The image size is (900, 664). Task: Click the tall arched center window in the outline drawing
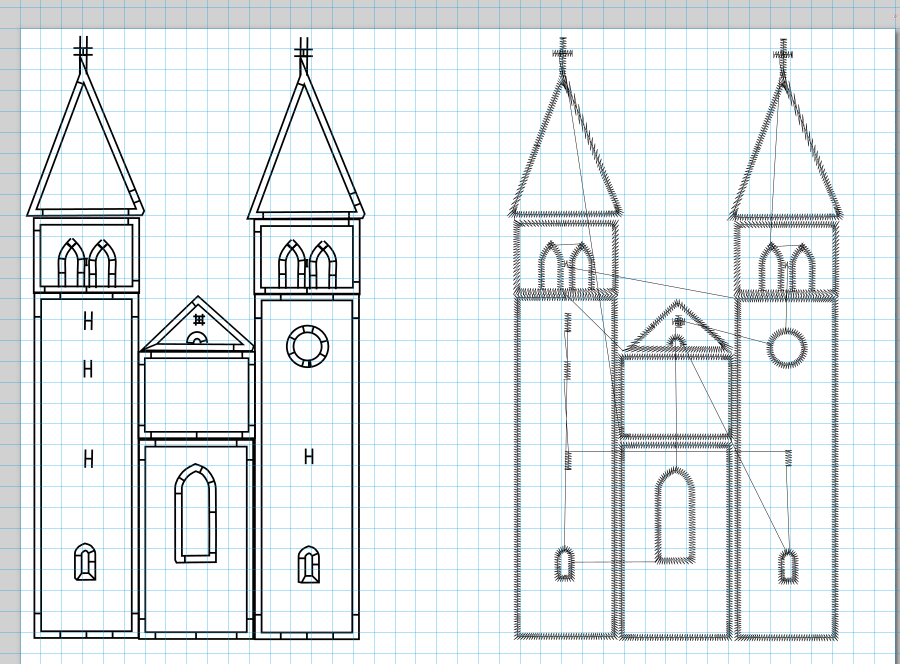pyautogui.click(x=195, y=513)
